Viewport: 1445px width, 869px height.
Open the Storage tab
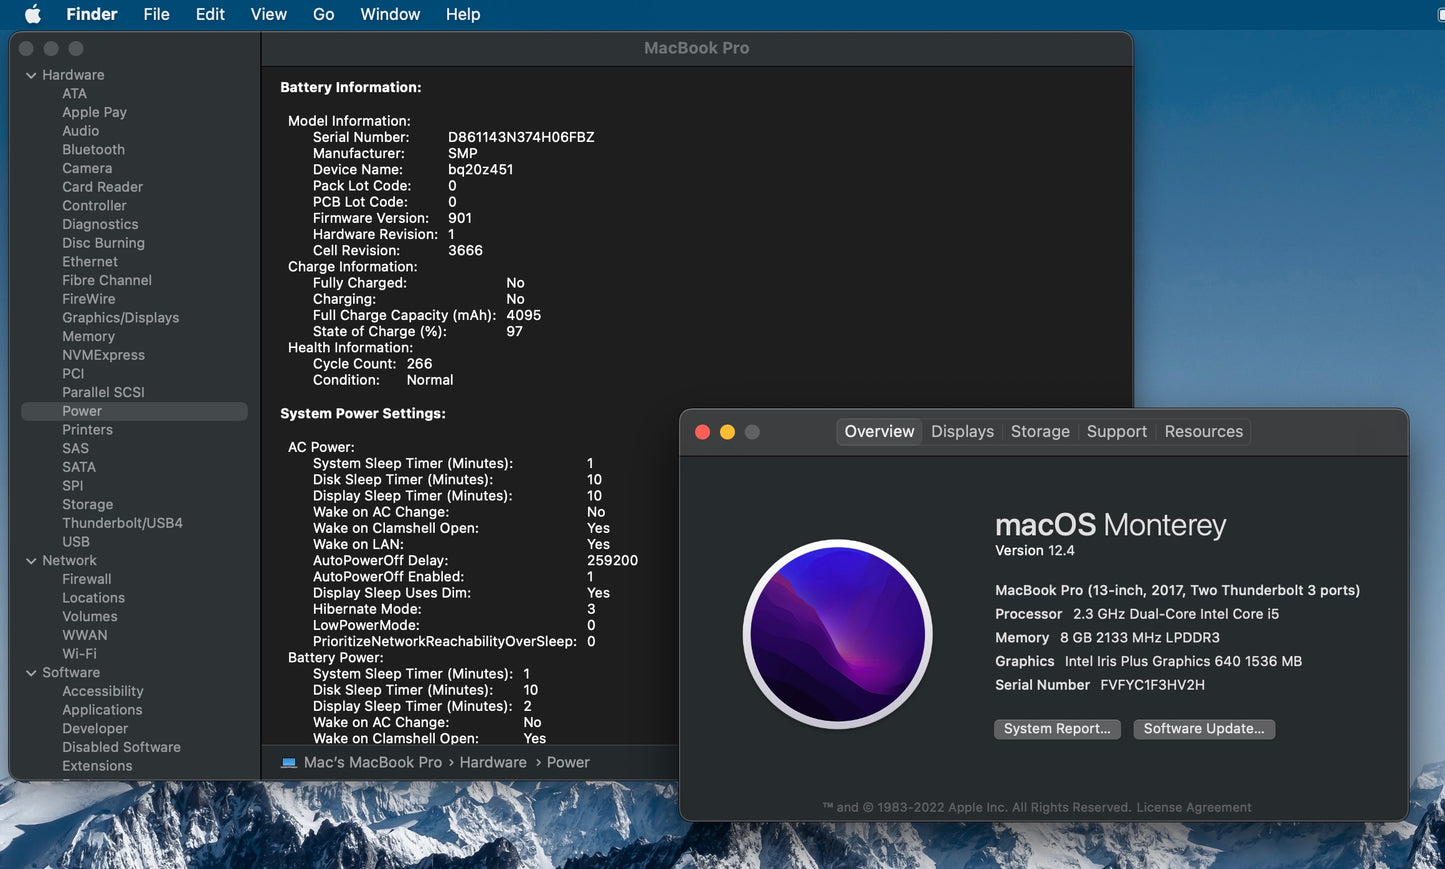click(1040, 432)
